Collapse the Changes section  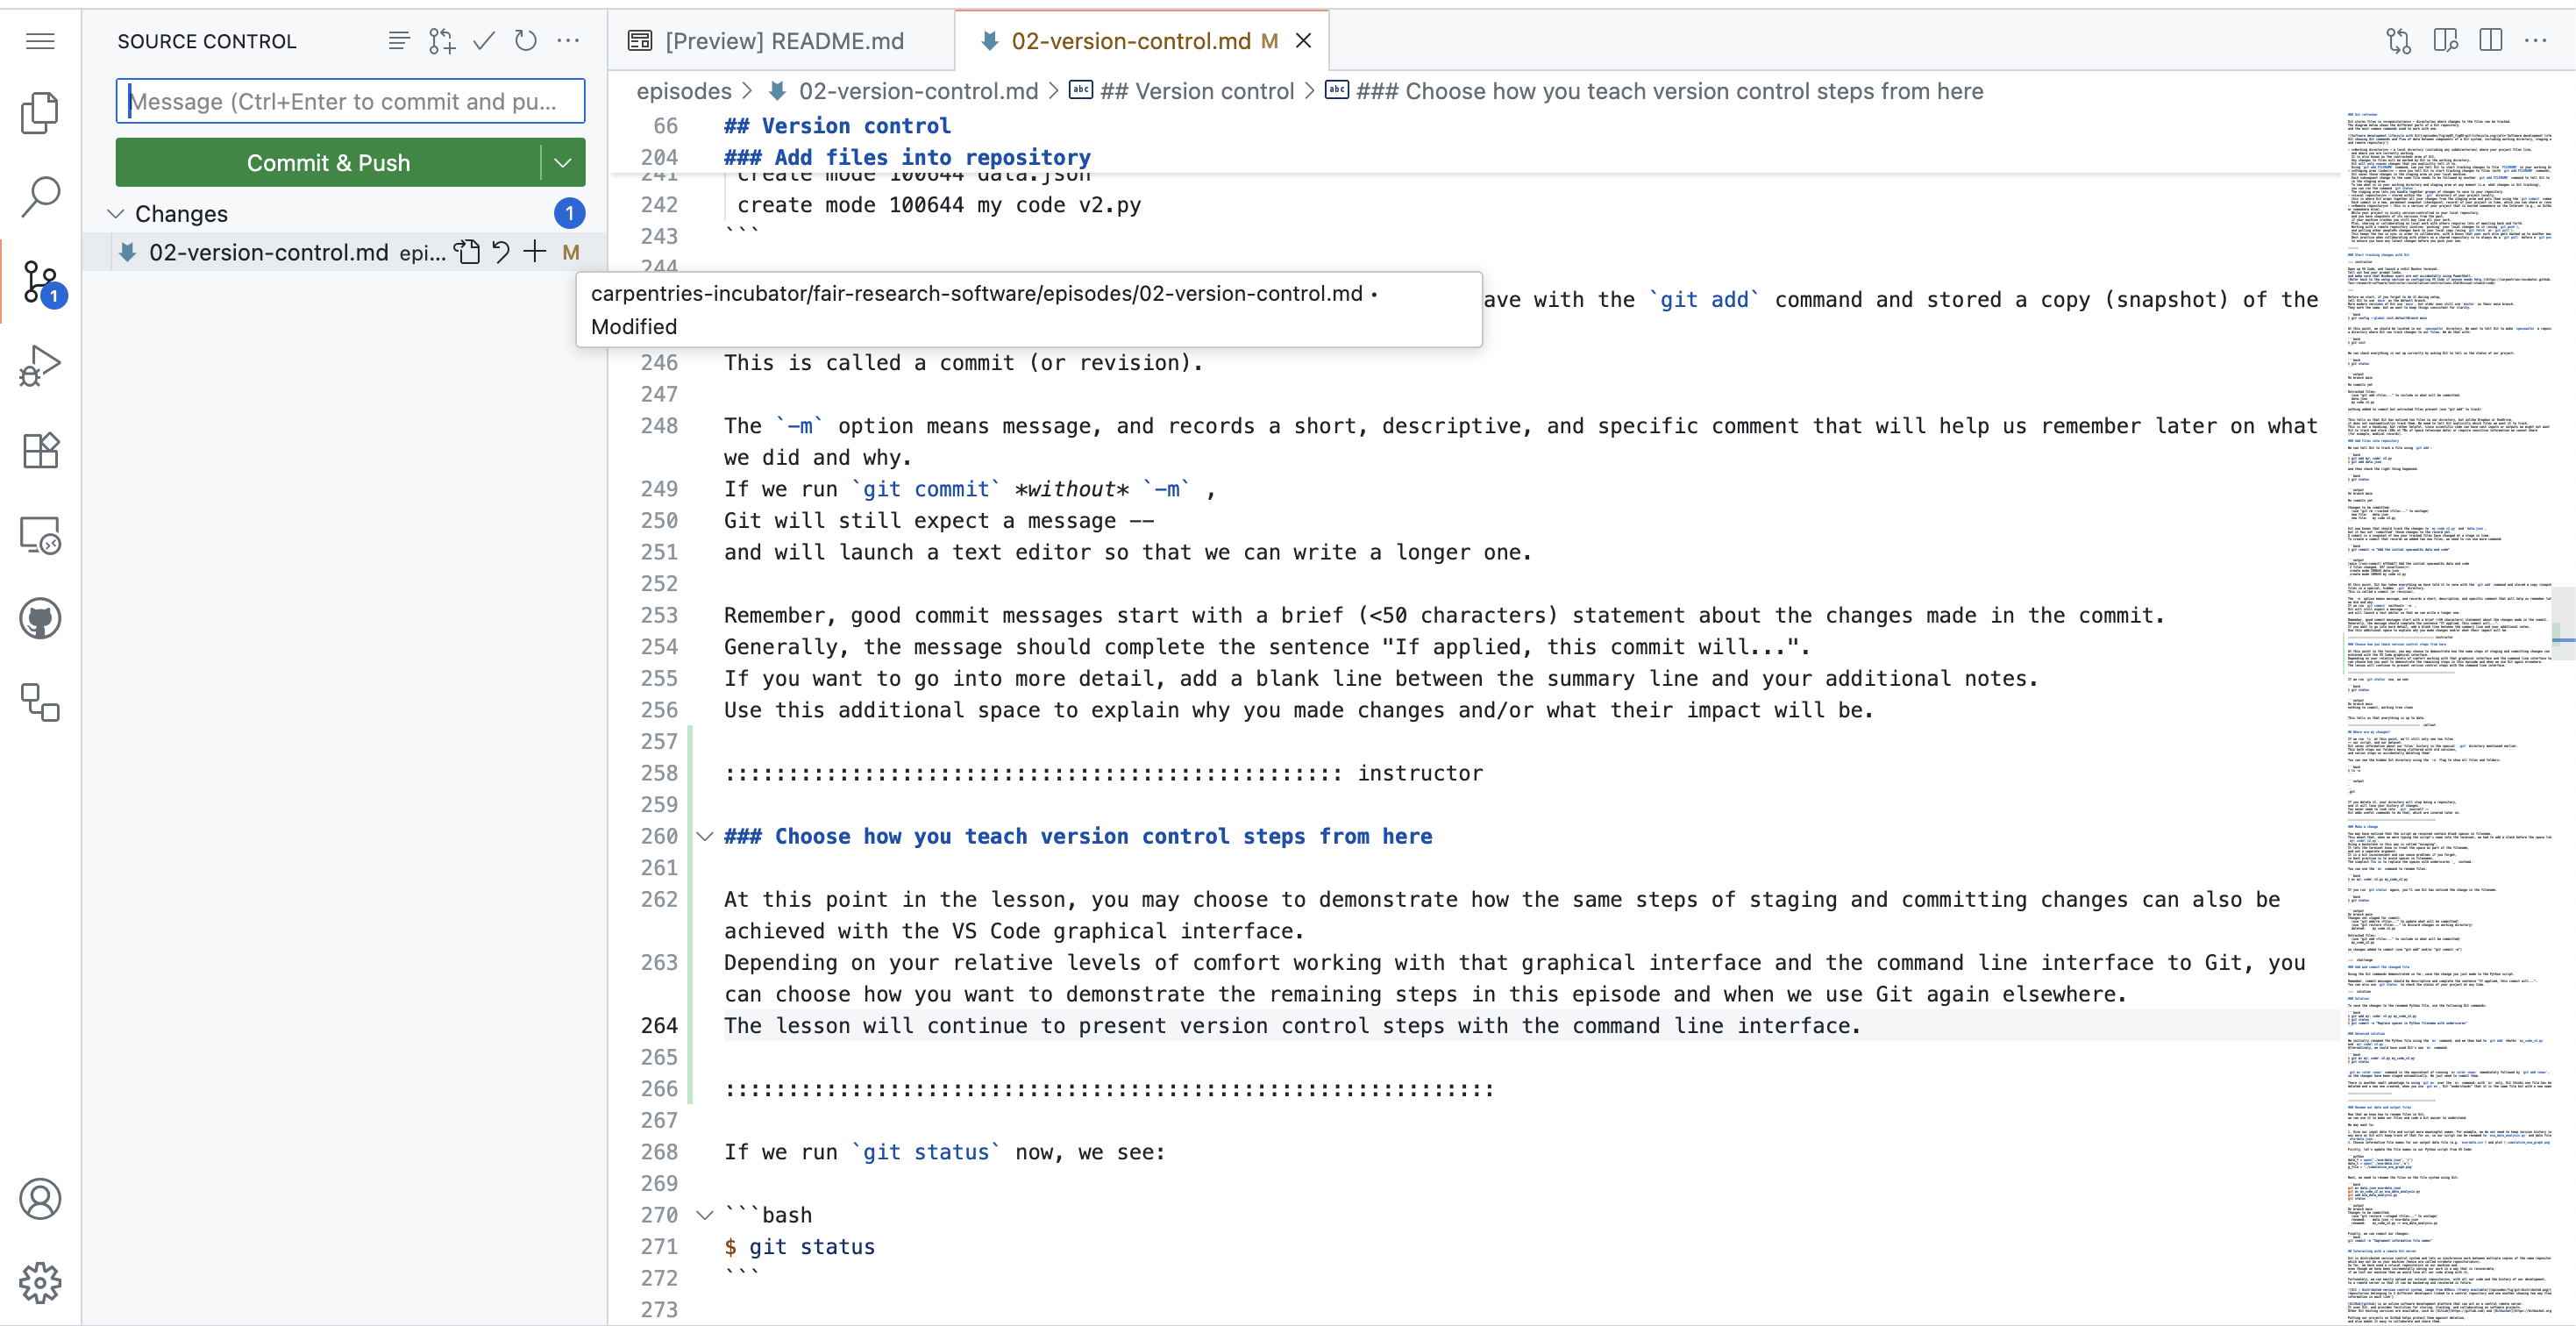point(115,212)
